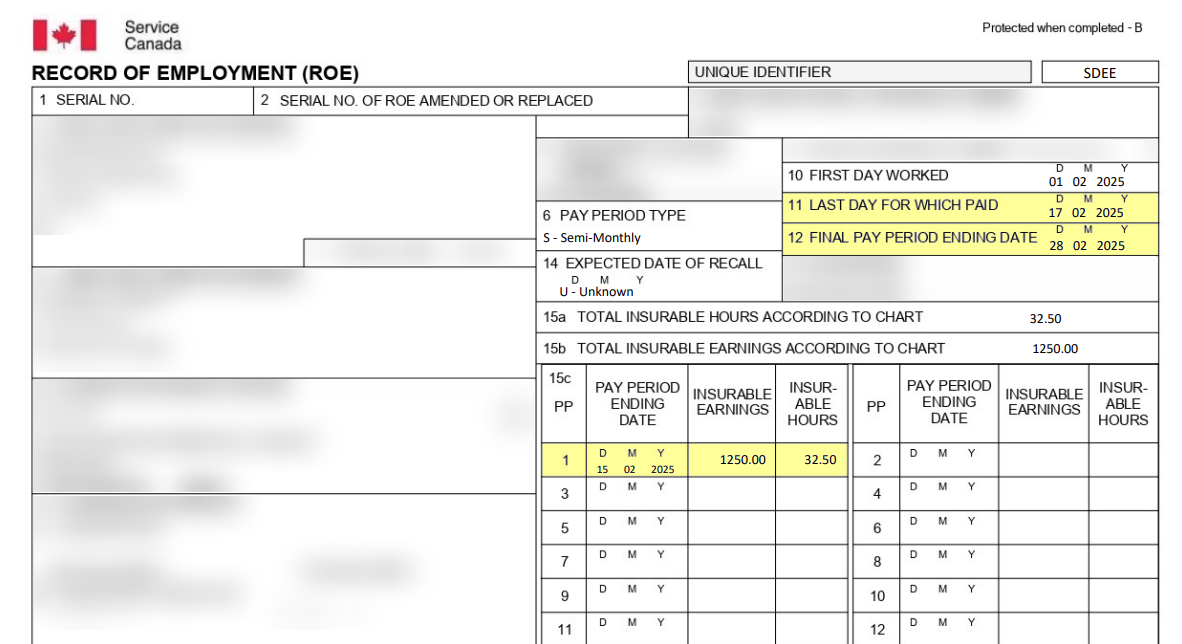Click the SDEE box

1099,73
